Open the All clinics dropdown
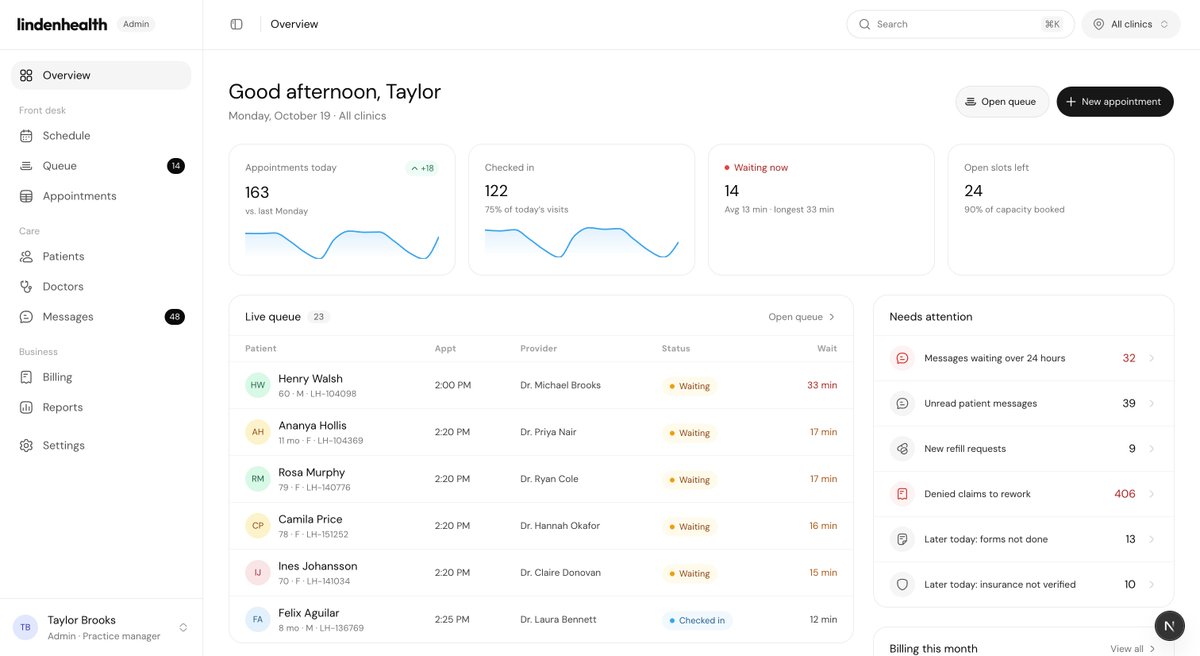 1131,24
